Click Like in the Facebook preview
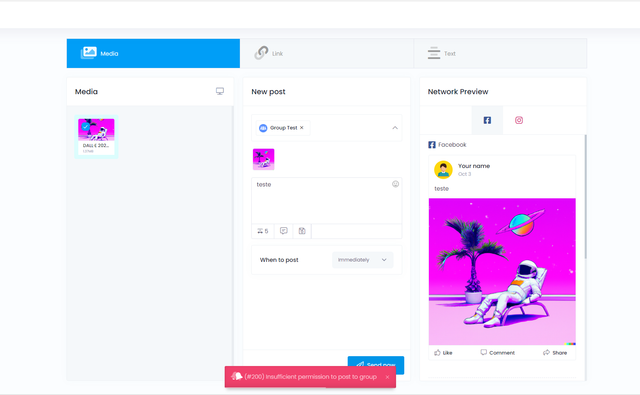Viewport: 640px width, 395px height. point(443,353)
